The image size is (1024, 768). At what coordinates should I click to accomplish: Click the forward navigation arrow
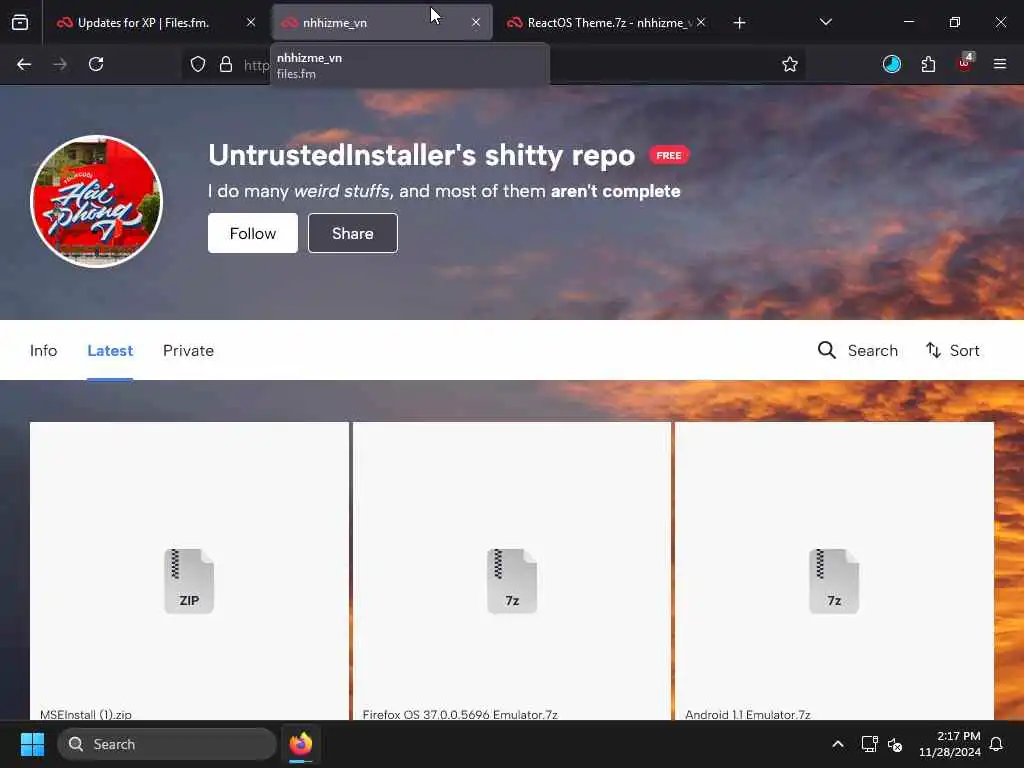[x=59, y=64]
